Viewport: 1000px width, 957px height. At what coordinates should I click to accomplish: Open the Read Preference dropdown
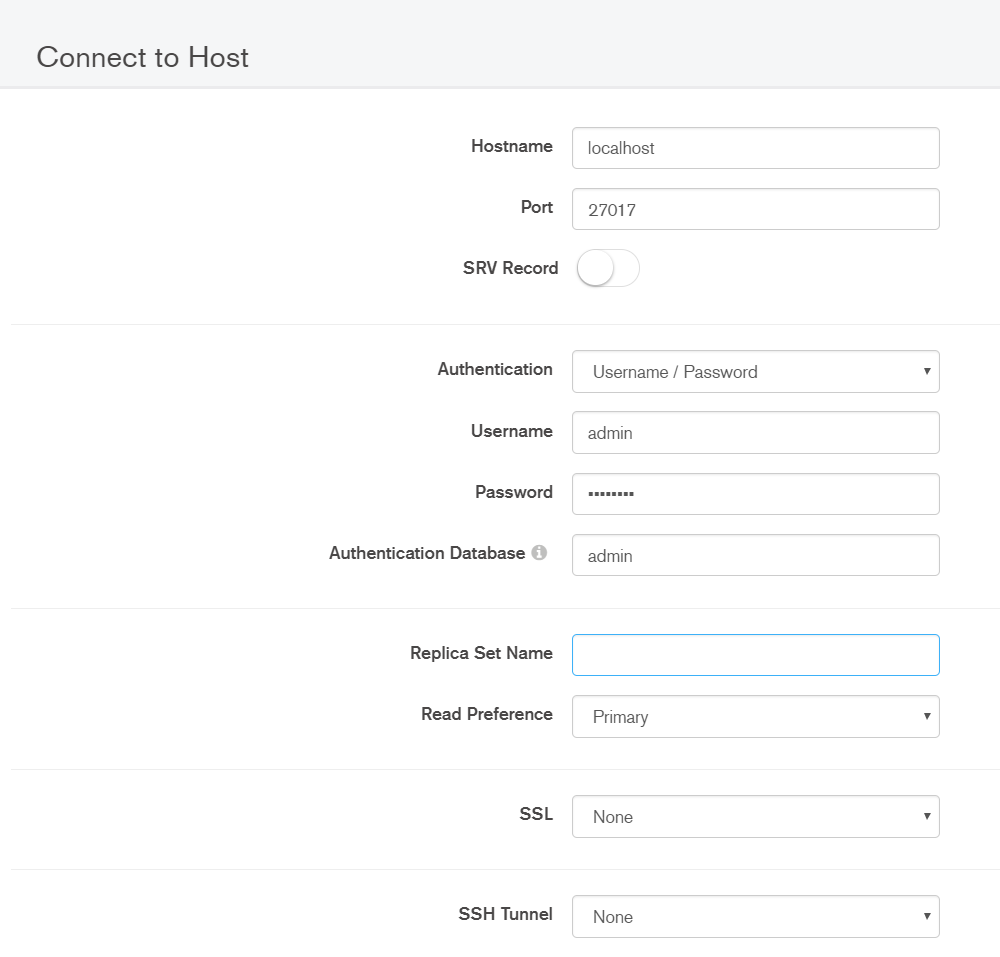pyautogui.click(x=755, y=717)
